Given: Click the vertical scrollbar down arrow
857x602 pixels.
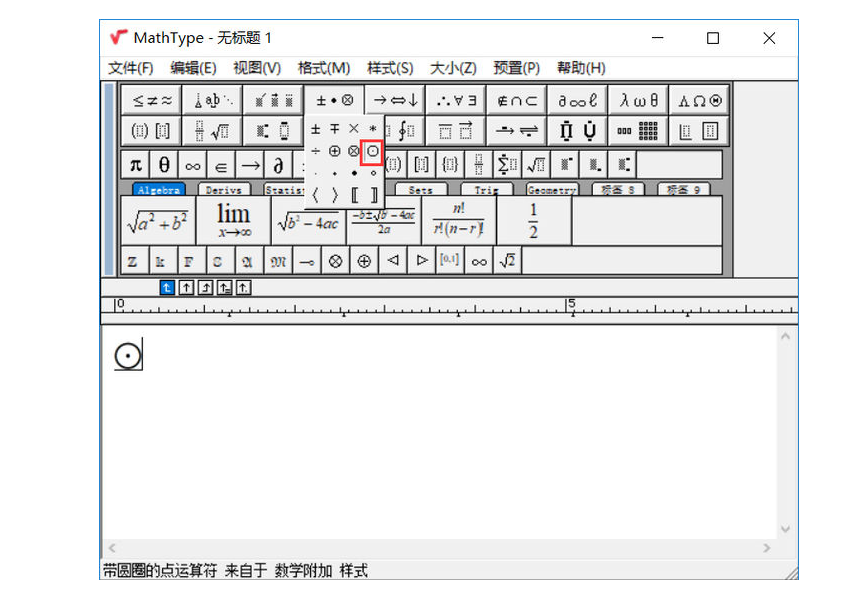Looking at the screenshot, I should click(x=785, y=529).
